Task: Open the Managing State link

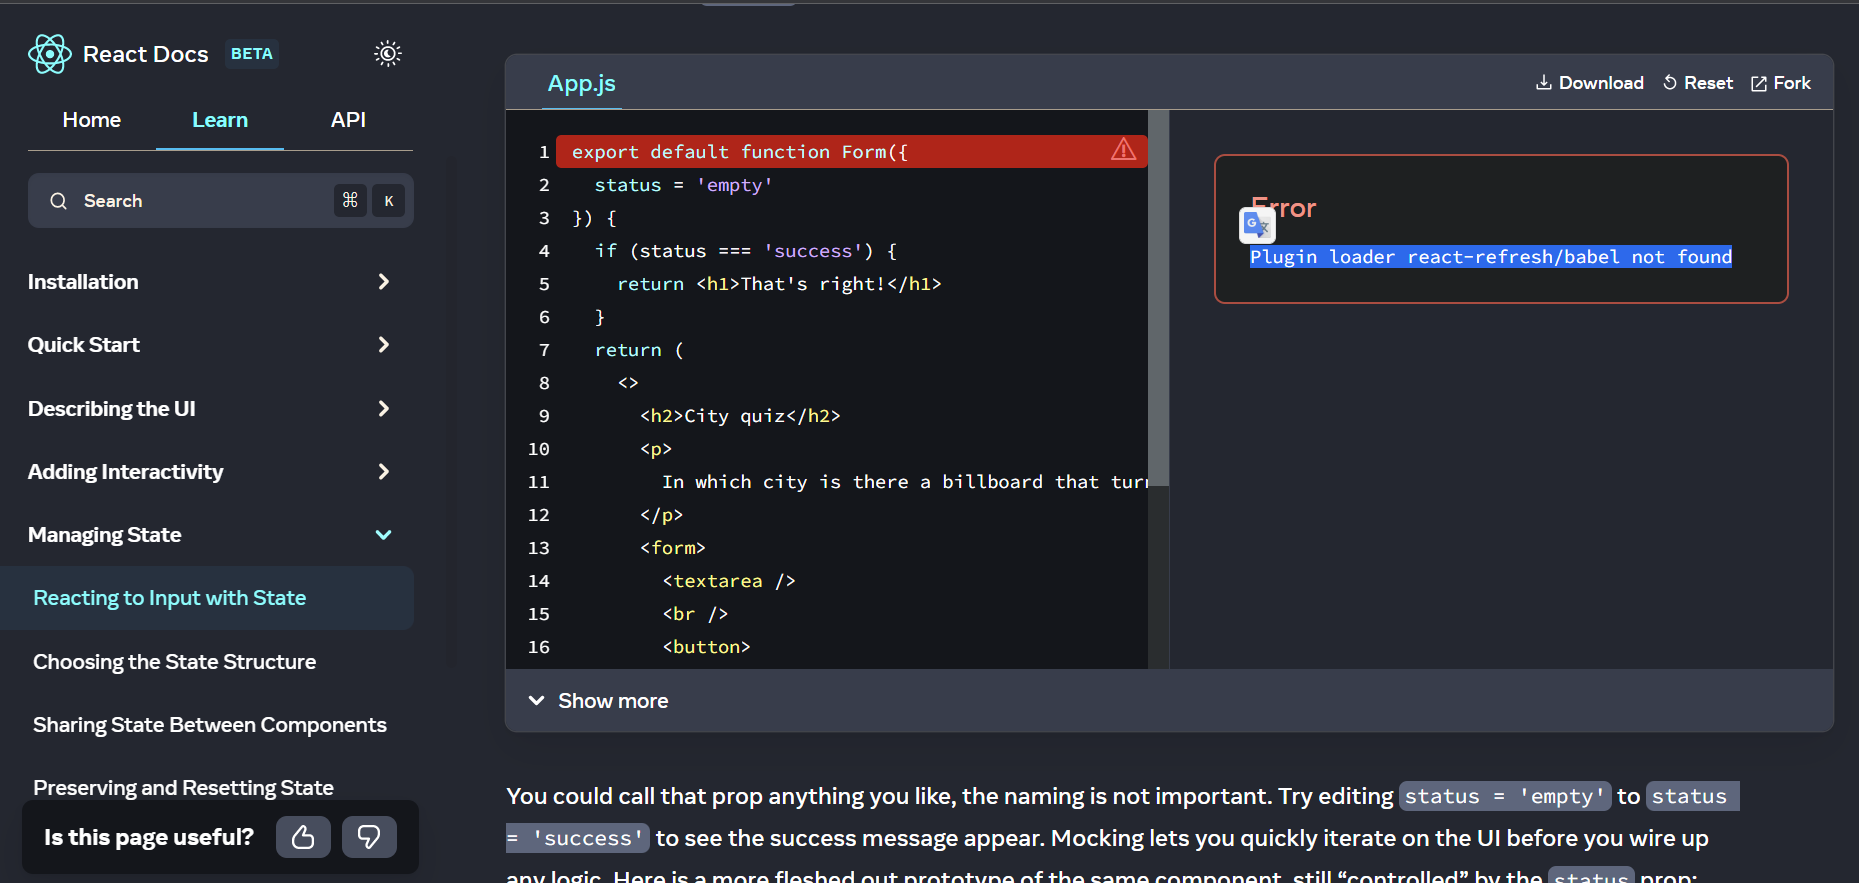Action: coord(105,535)
